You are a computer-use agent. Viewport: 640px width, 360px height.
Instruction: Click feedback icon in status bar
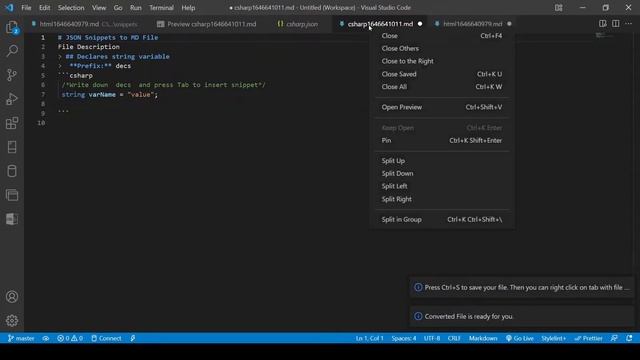point(614,338)
